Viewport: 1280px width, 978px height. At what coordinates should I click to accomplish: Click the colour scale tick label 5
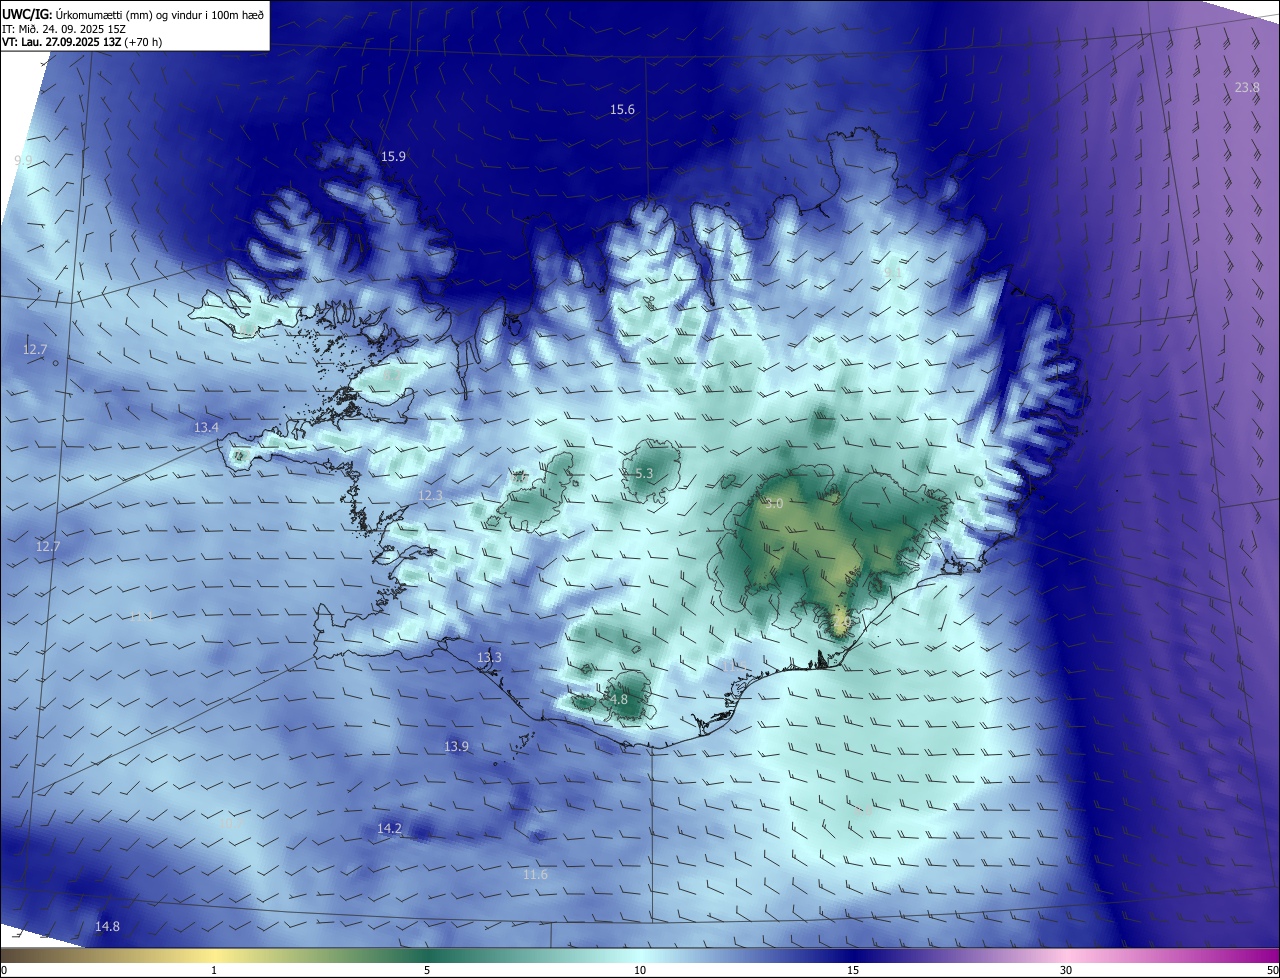click(x=427, y=971)
